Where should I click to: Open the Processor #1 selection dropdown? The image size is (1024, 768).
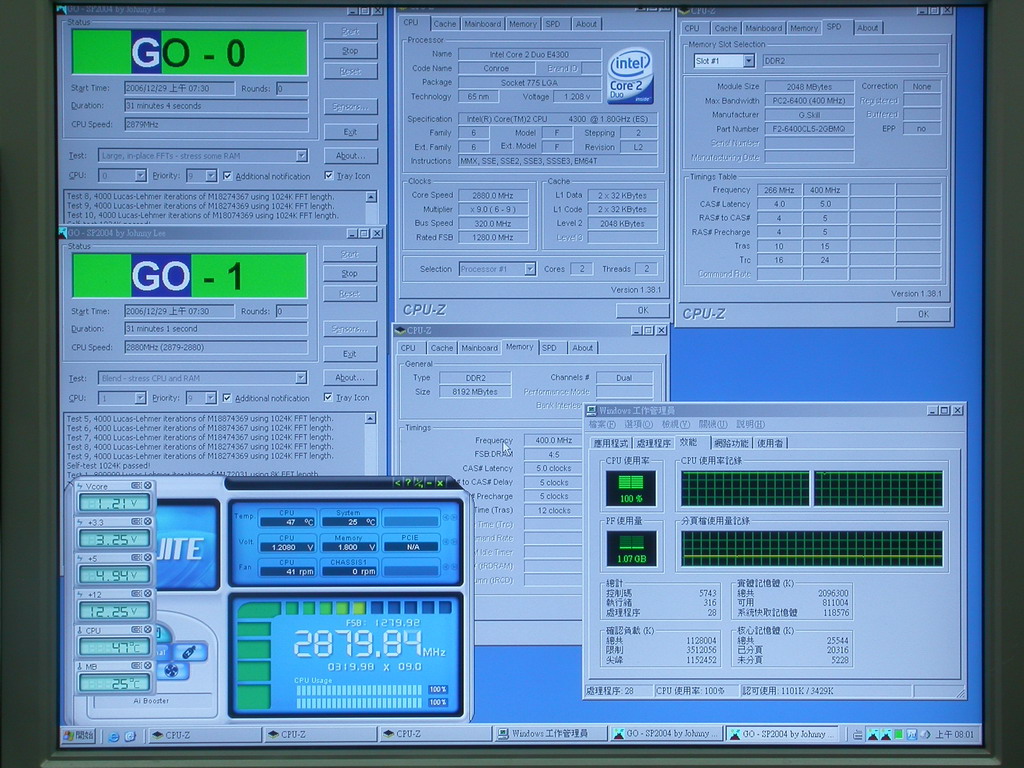pyautogui.click(x=529, y=269)
